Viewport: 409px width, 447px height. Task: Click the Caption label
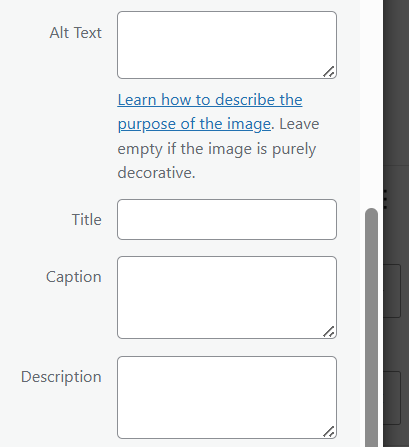tap(74, 277)
